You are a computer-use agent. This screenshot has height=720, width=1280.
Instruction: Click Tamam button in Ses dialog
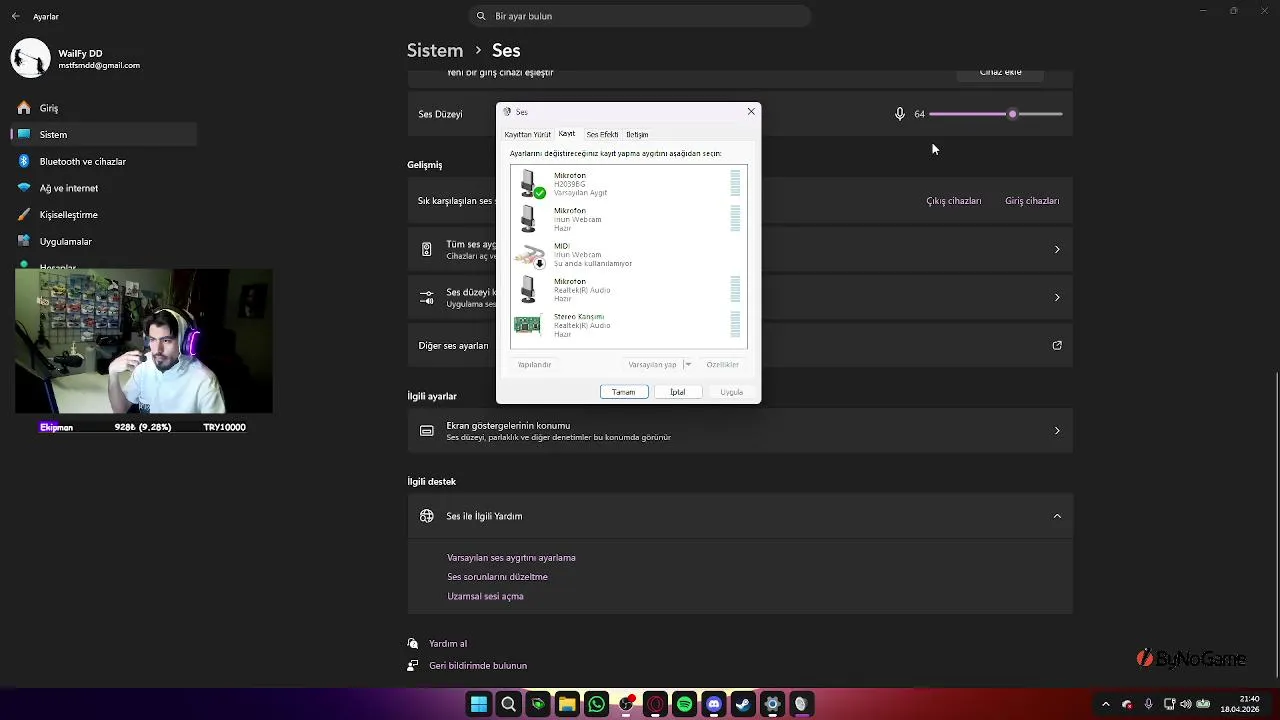click(x=623, y=392)
